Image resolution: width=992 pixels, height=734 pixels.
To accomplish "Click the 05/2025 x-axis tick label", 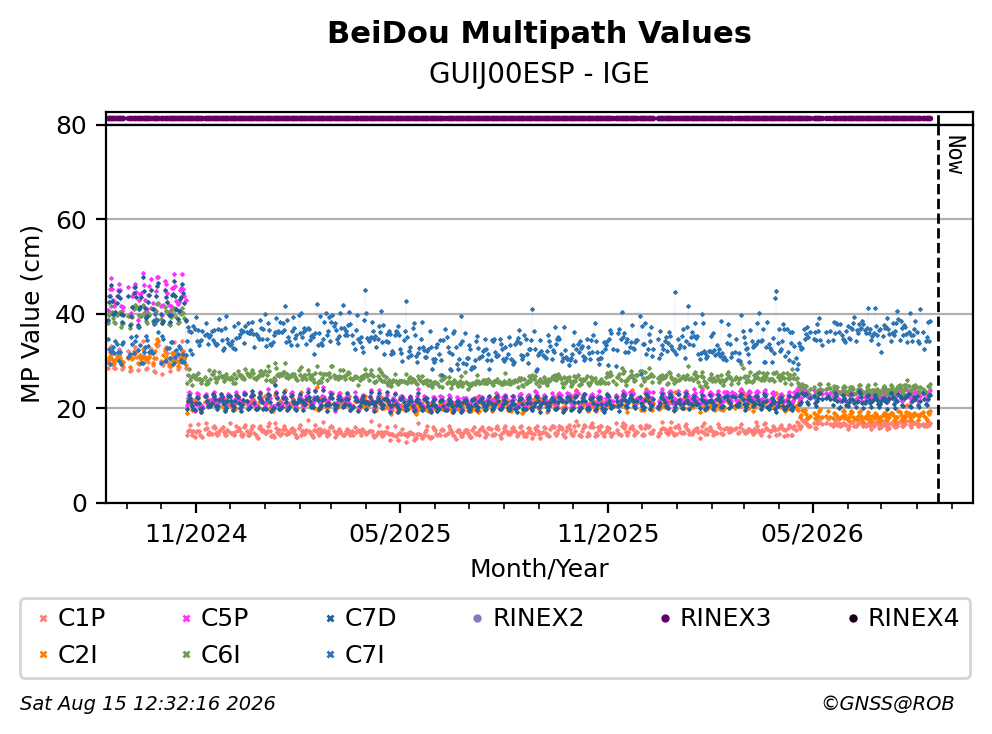I will [400, 534].
